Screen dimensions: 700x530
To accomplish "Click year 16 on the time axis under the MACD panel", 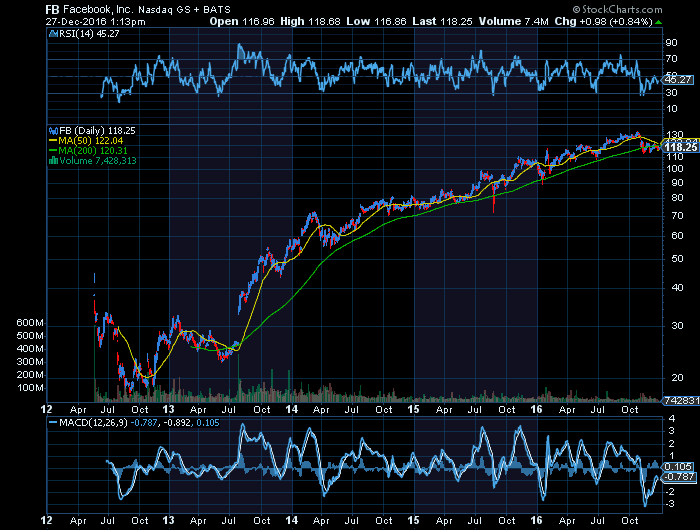I will (536, 521).
